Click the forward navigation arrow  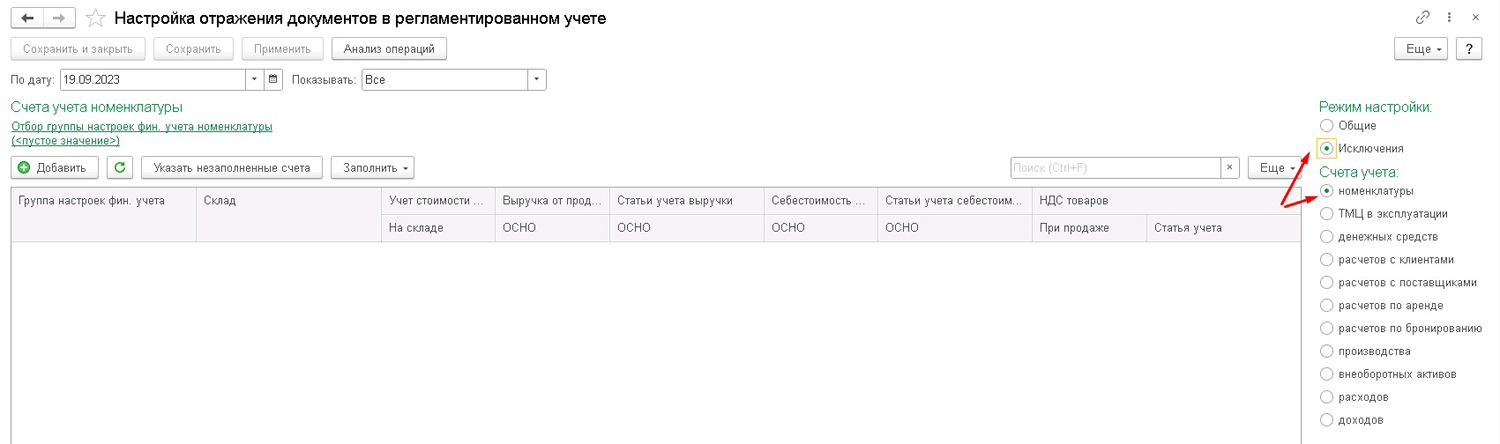tap(59, 18)
